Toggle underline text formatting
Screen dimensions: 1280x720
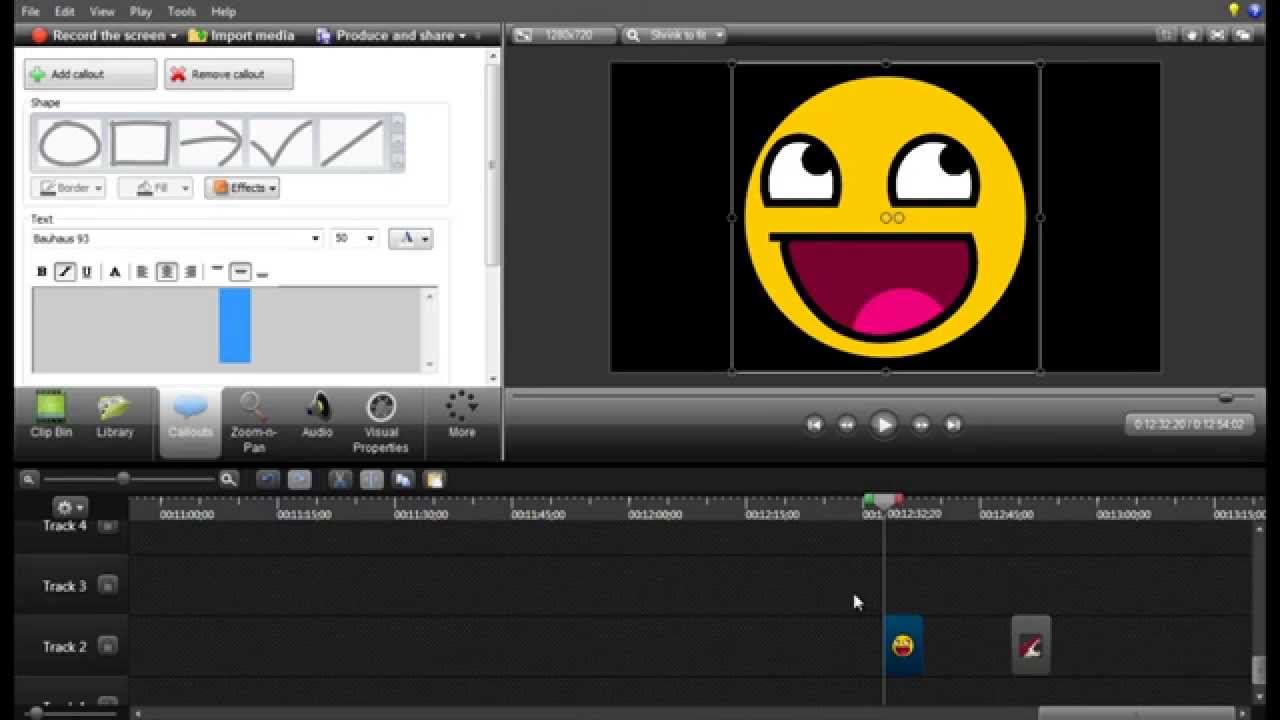[x=87, y=272]
